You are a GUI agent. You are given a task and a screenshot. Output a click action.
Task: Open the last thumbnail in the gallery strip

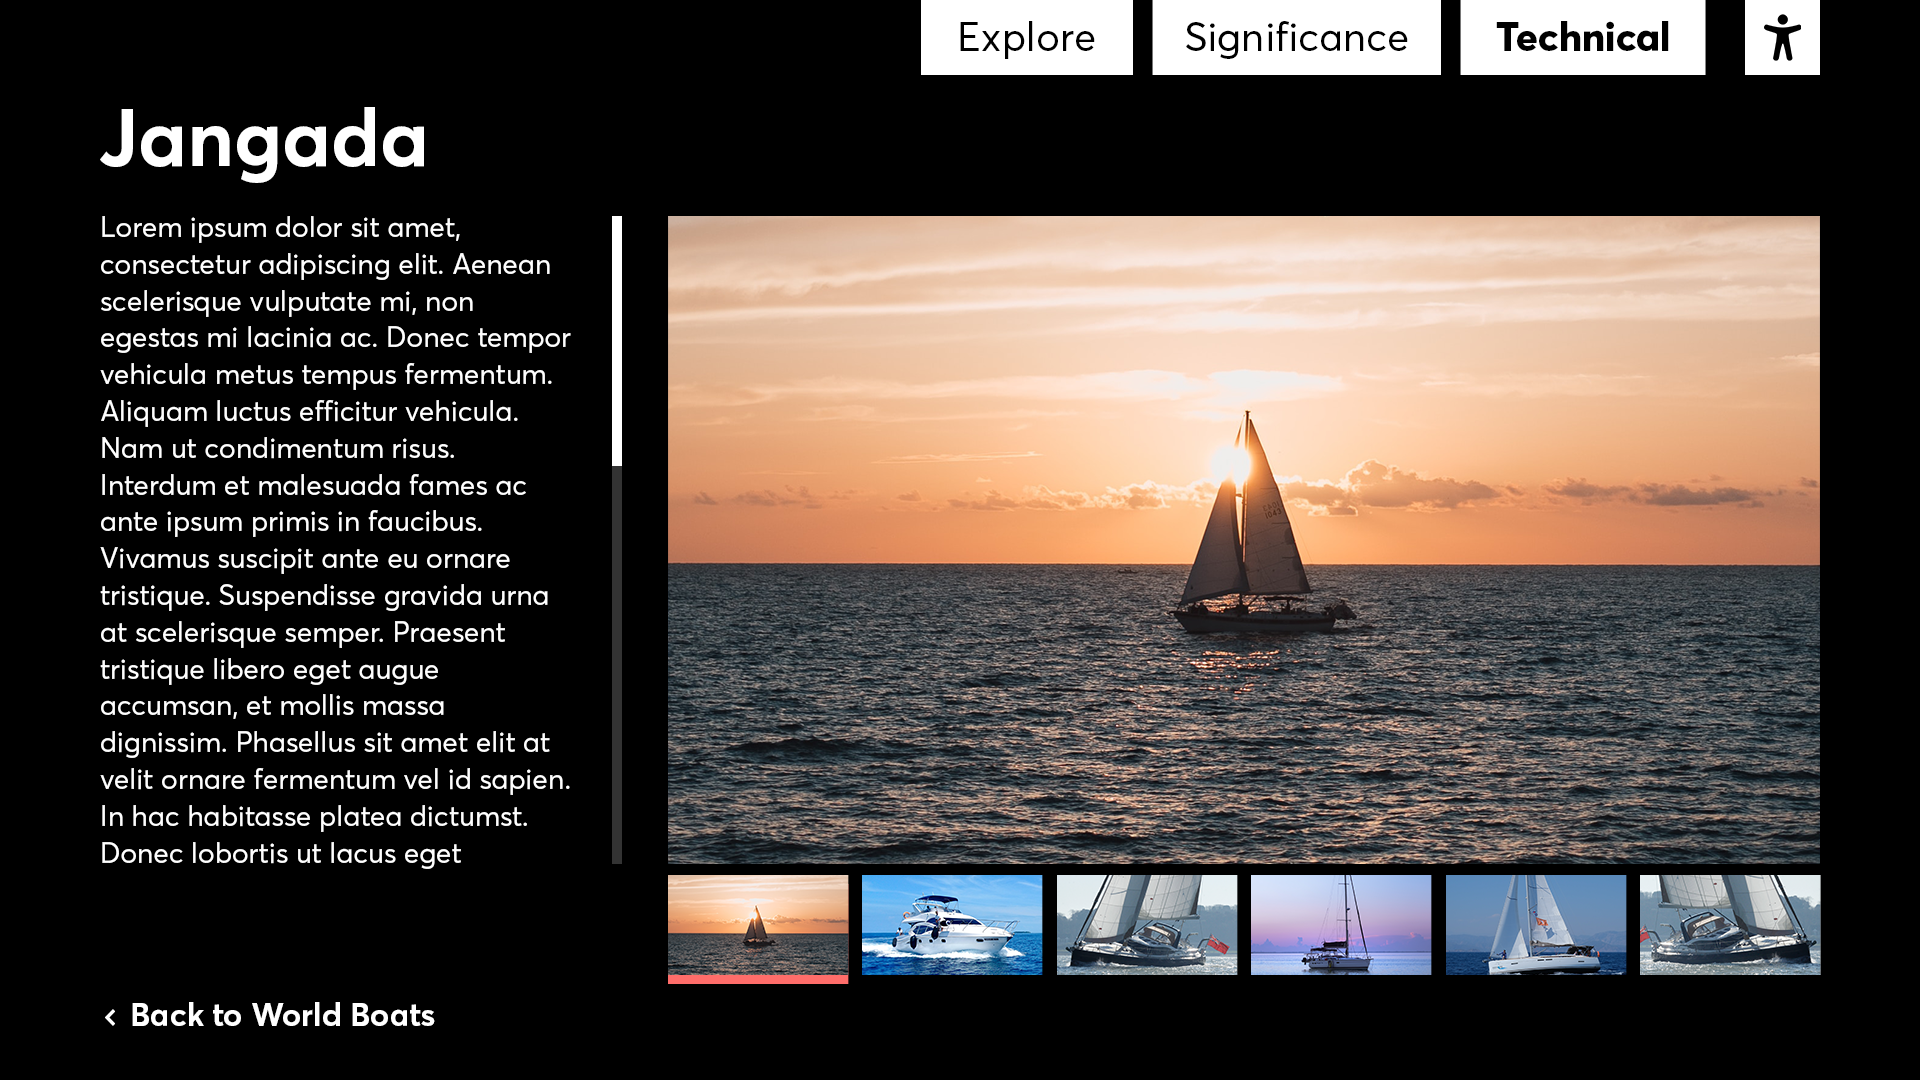coord(1729,924)
